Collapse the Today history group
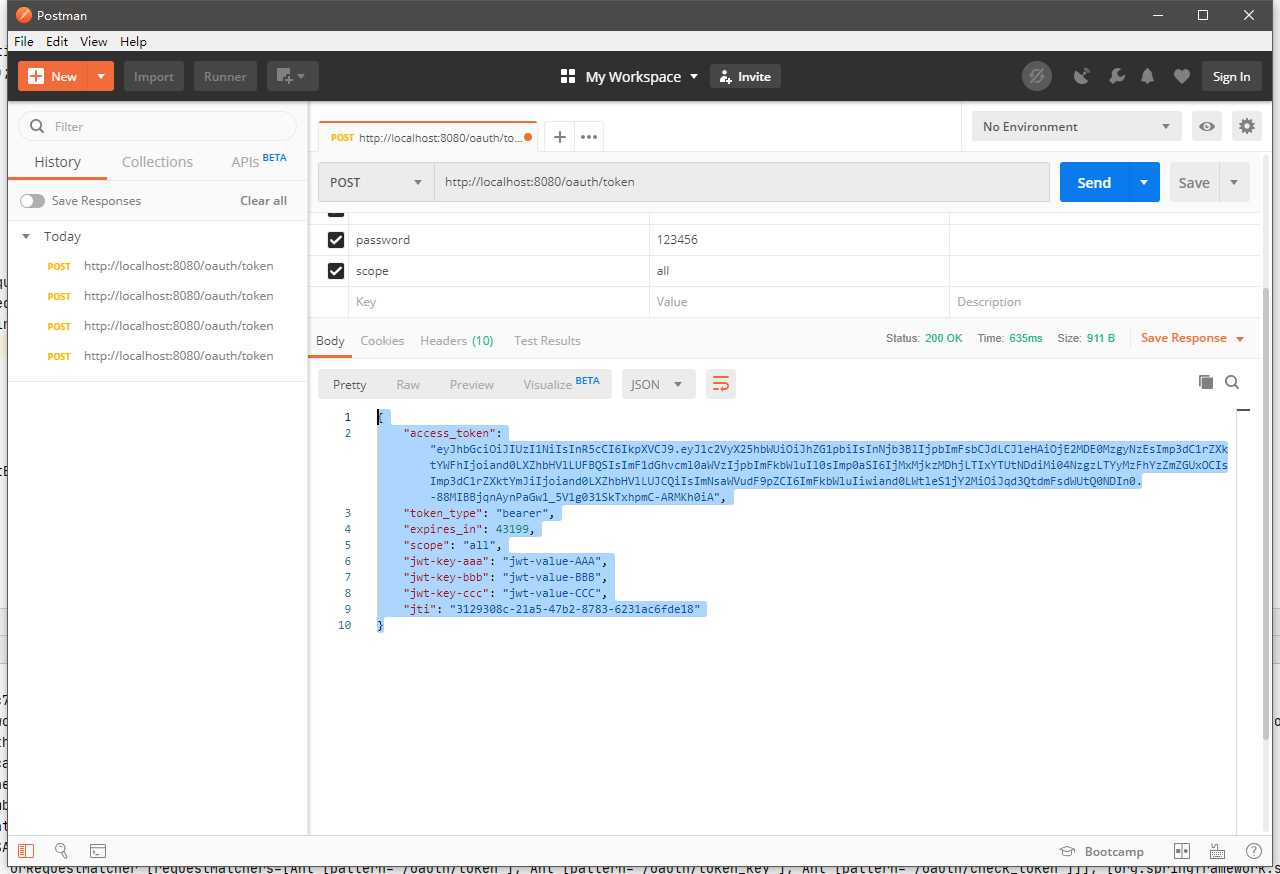Screen dimensions: 1280x874 tap(26, 237)
